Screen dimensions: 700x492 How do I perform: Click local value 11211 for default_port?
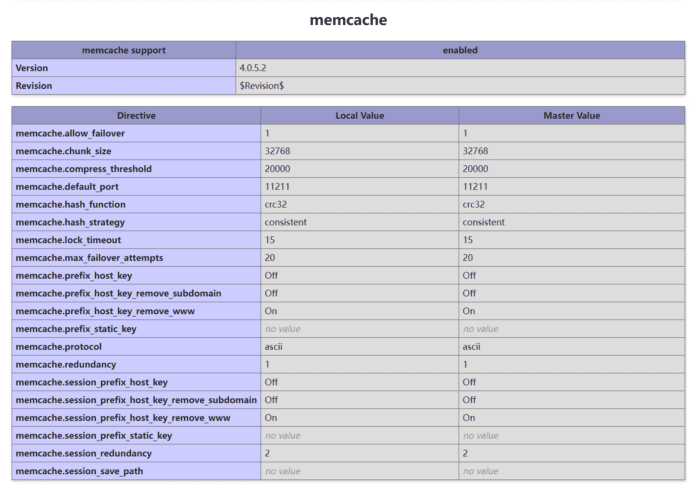pos(277,187)
